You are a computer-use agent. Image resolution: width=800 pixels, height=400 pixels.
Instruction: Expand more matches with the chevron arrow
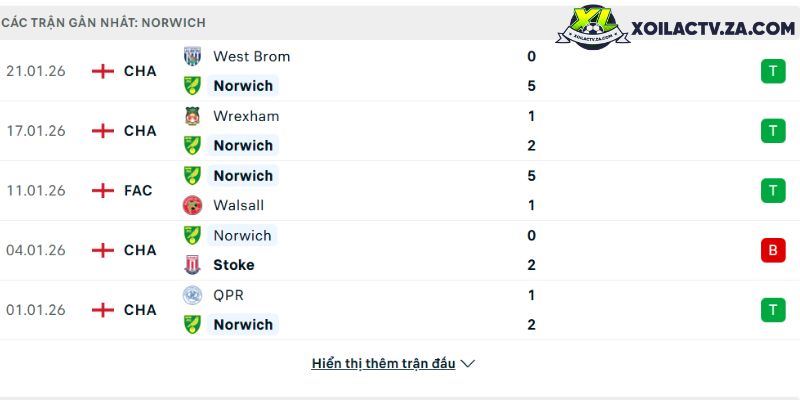[468, 364]
